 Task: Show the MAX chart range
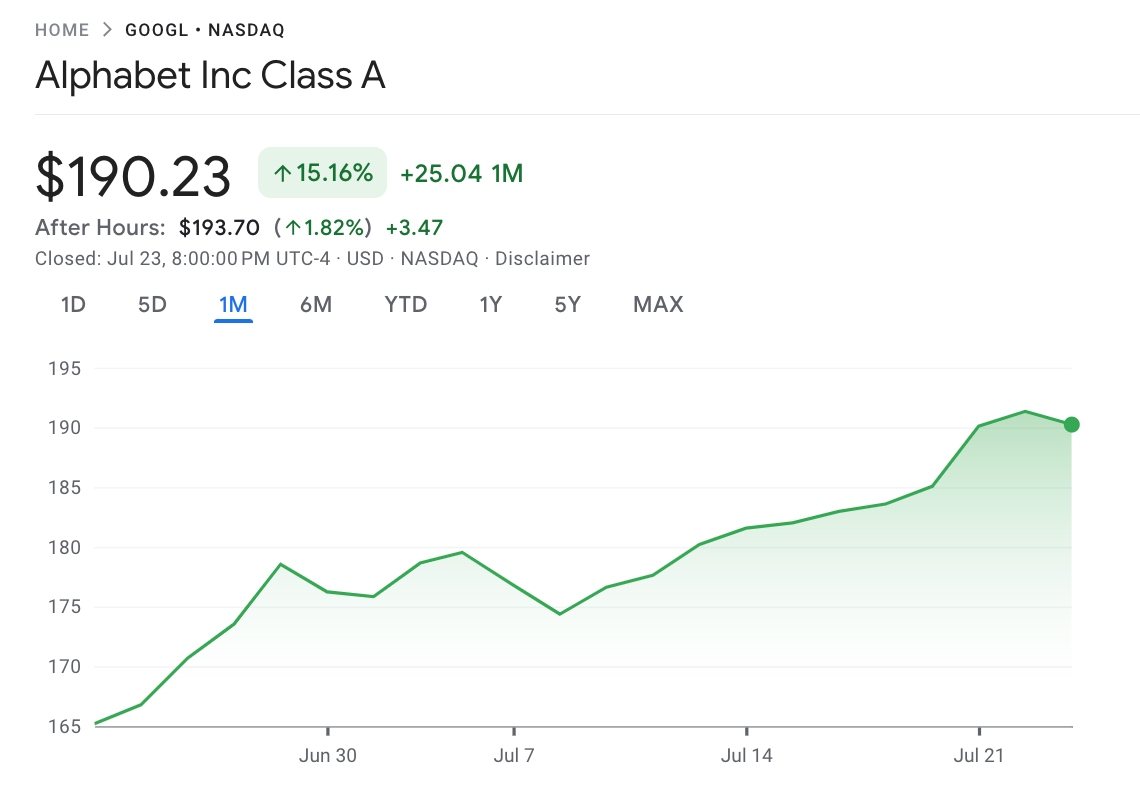(x=658, y=304)
